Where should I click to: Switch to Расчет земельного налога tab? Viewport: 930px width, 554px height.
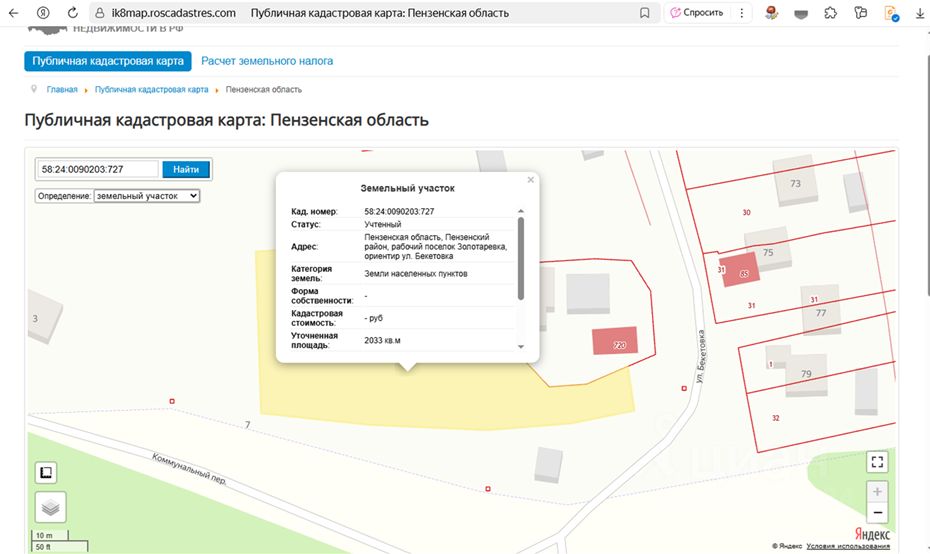267,61
